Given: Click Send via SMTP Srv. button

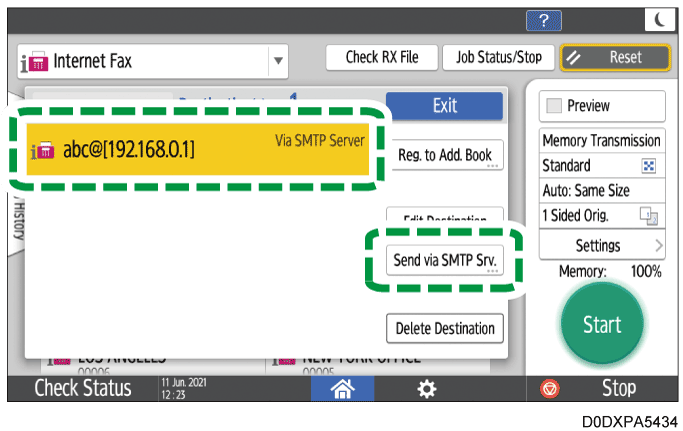Looking at the screenshot, I should [445, 260].
